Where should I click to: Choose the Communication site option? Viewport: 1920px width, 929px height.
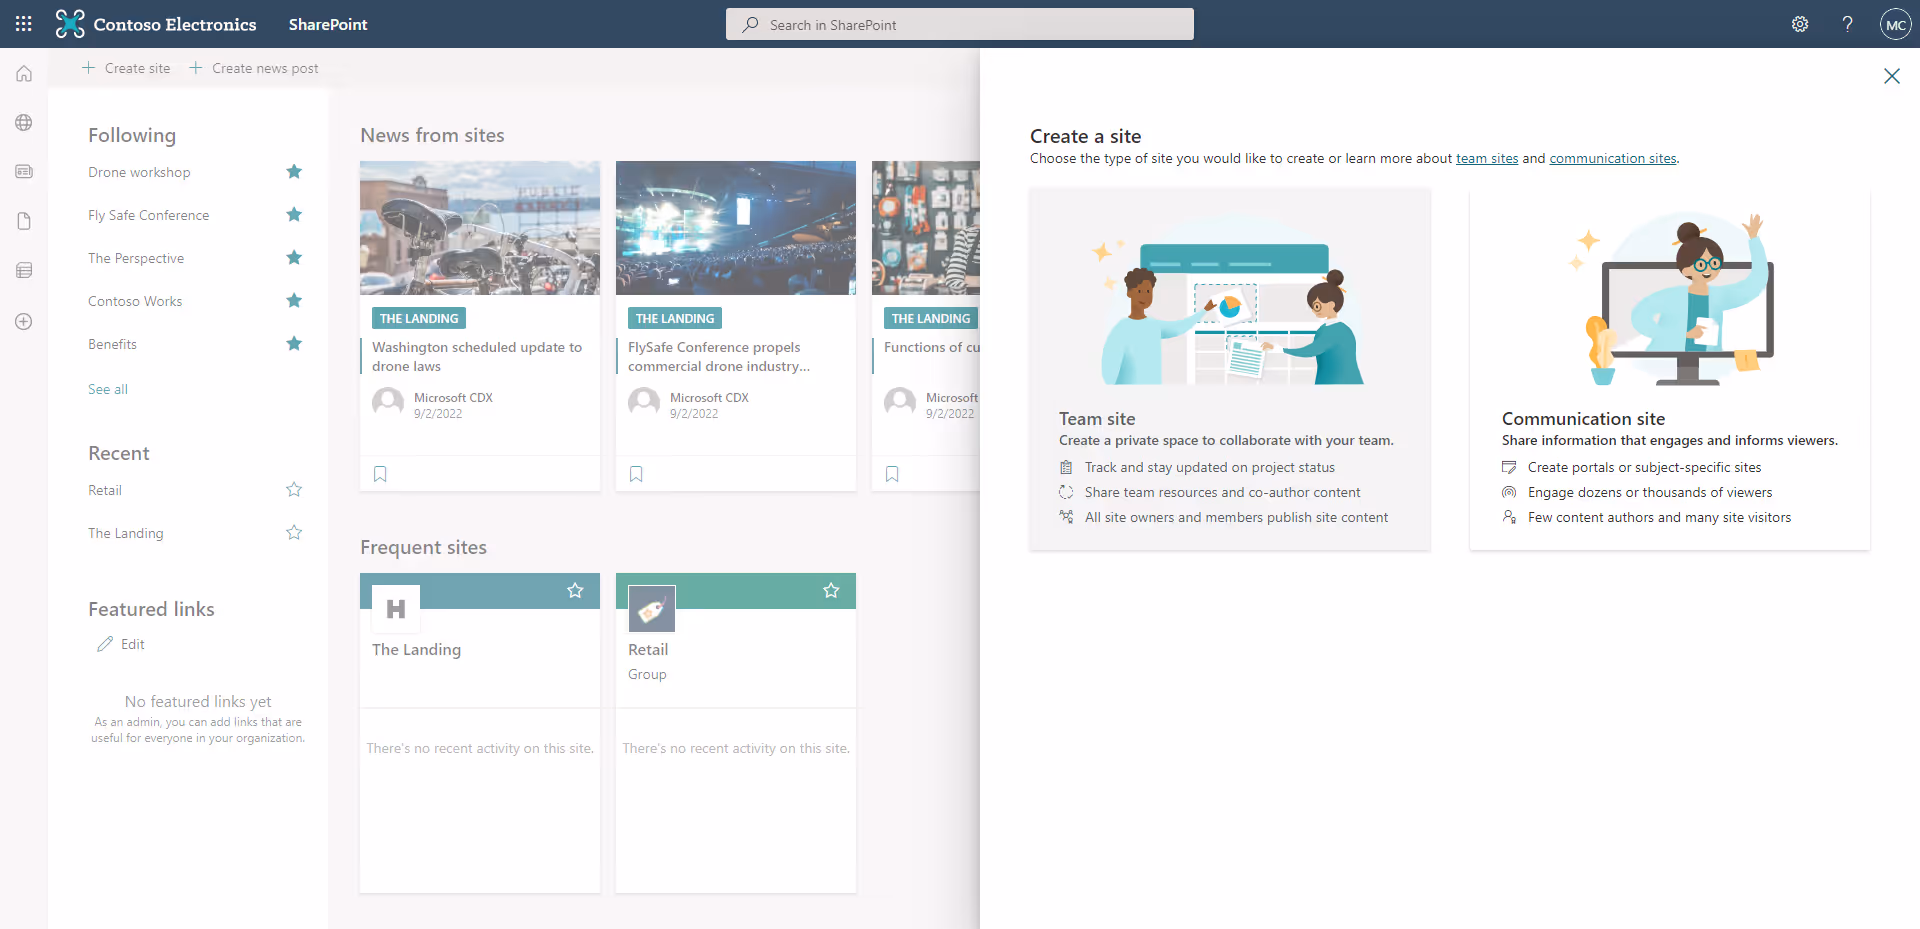point(1670,369)
